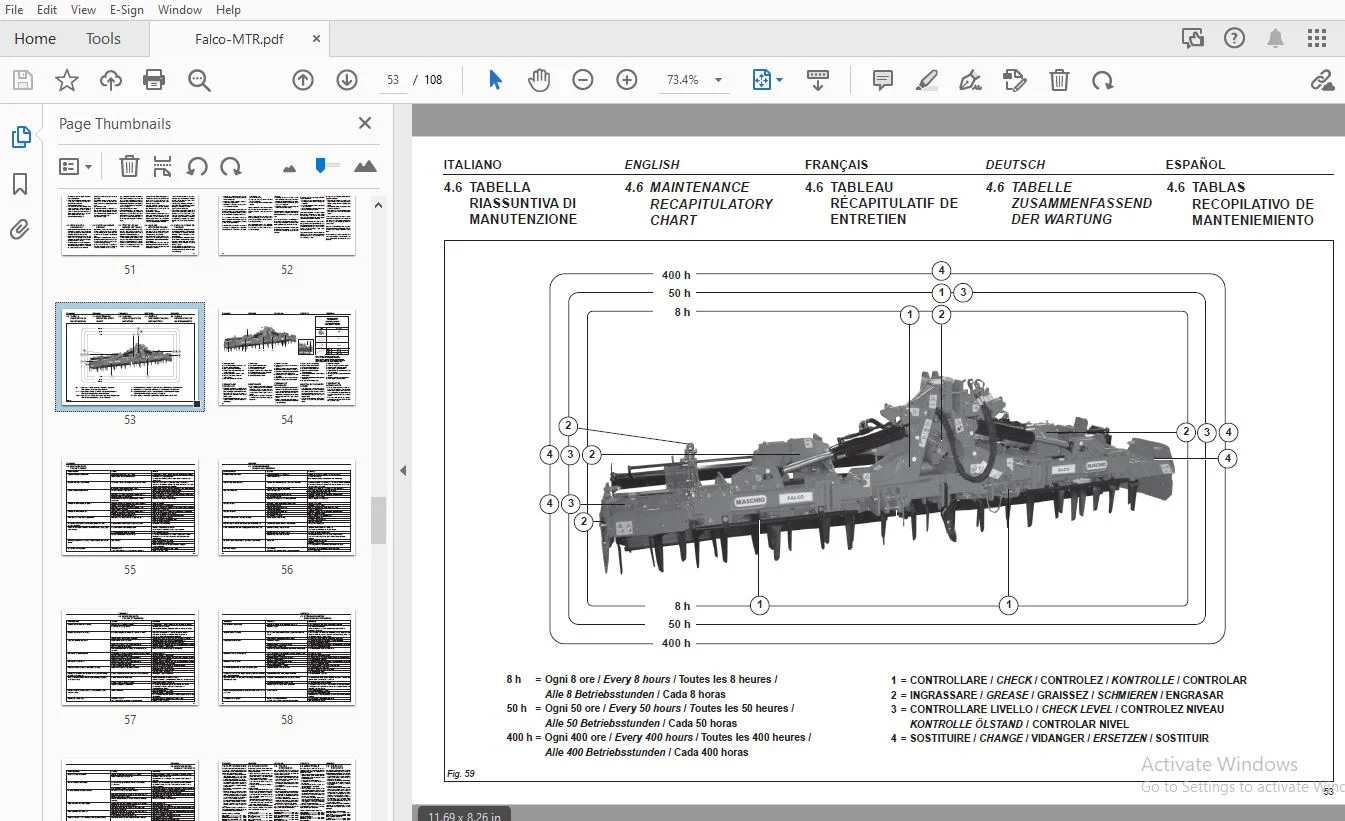Image resolution: width=1345 pixels, height=821 pixels.
Task: Switch to the Tools tab
Action: click(x=103, y=39)
